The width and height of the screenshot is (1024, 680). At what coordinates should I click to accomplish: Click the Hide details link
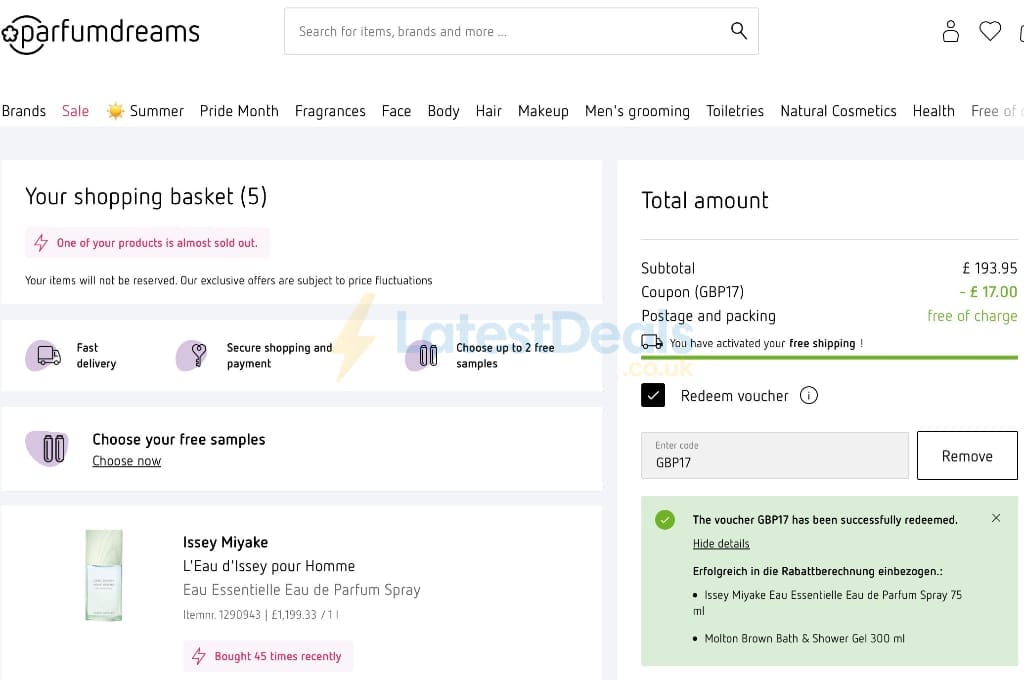[721, 543]
